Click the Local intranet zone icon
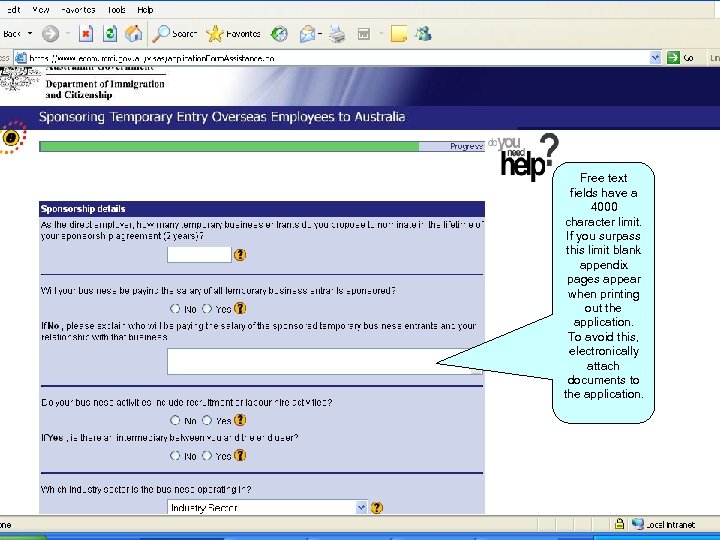This screenshot has width=720, height=540. click(637, 523)
